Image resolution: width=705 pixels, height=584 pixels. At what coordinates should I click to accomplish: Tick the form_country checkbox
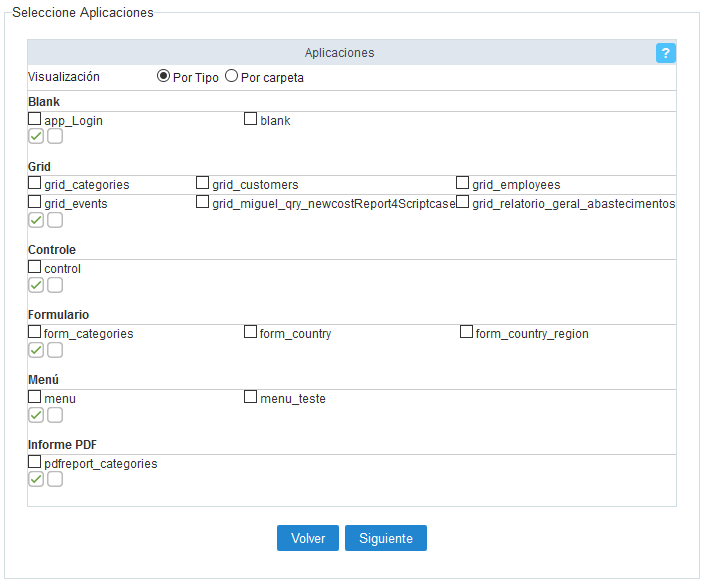click(x=251, y=333)
